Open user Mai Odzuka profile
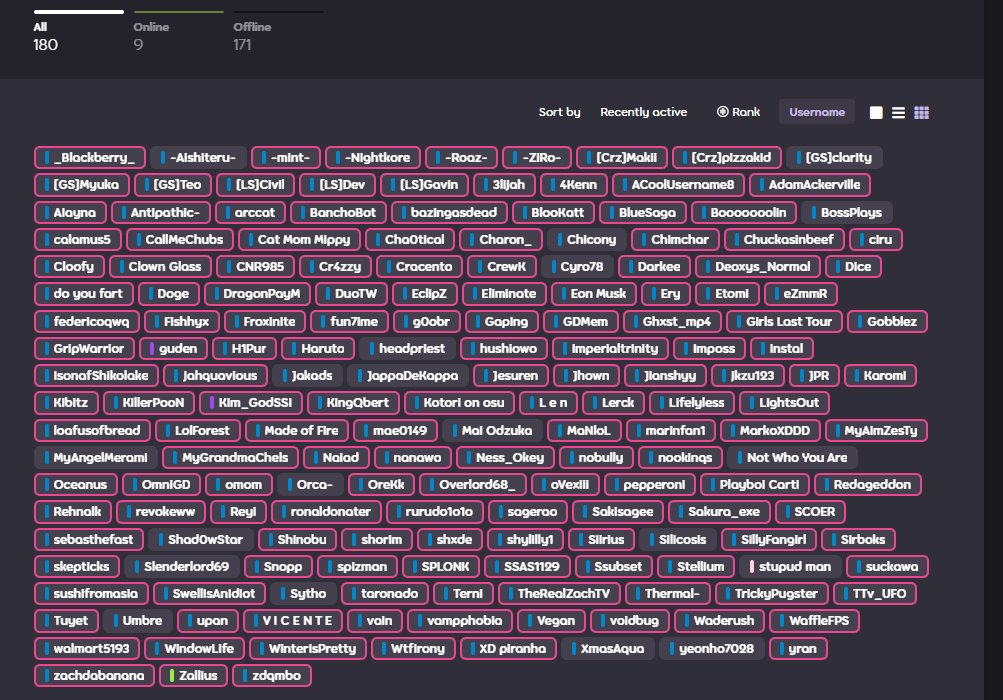The width and height of the screenshot is (1003, 700). 493,431
